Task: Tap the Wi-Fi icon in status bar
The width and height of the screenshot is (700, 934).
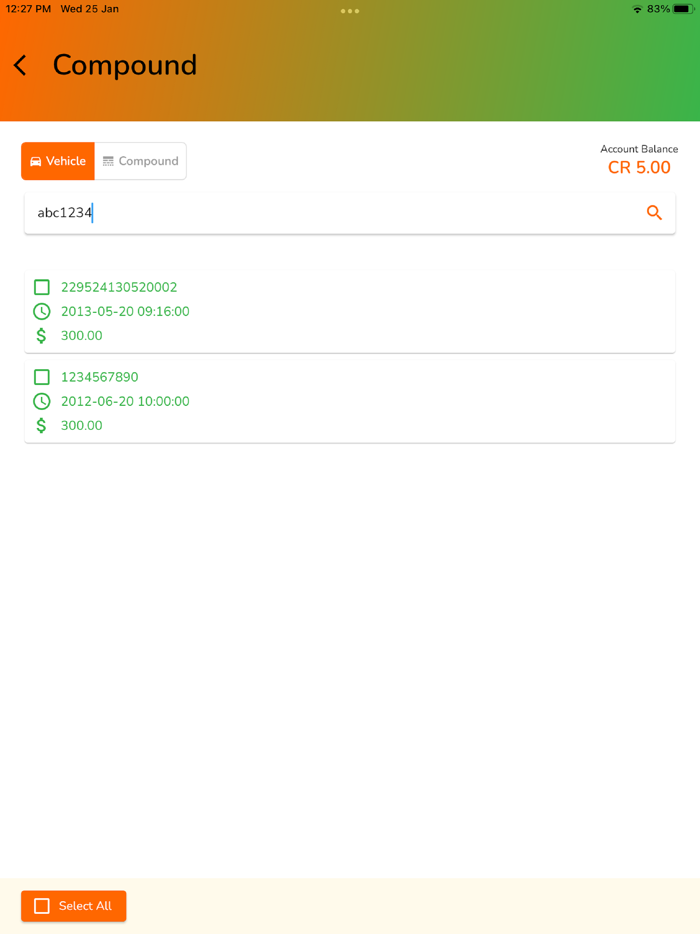Action: (x=637, y=9)
